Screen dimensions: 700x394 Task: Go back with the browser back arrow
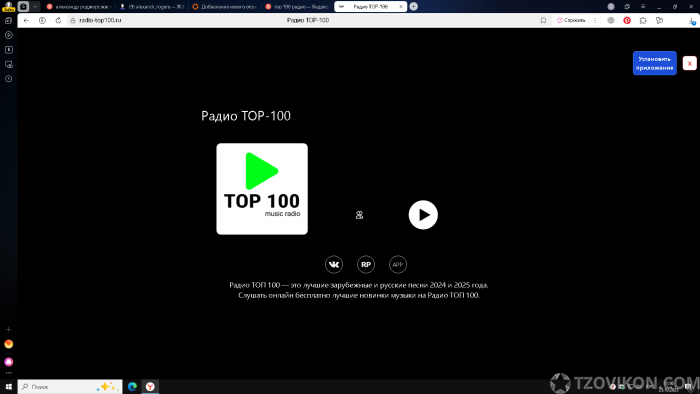26,21
